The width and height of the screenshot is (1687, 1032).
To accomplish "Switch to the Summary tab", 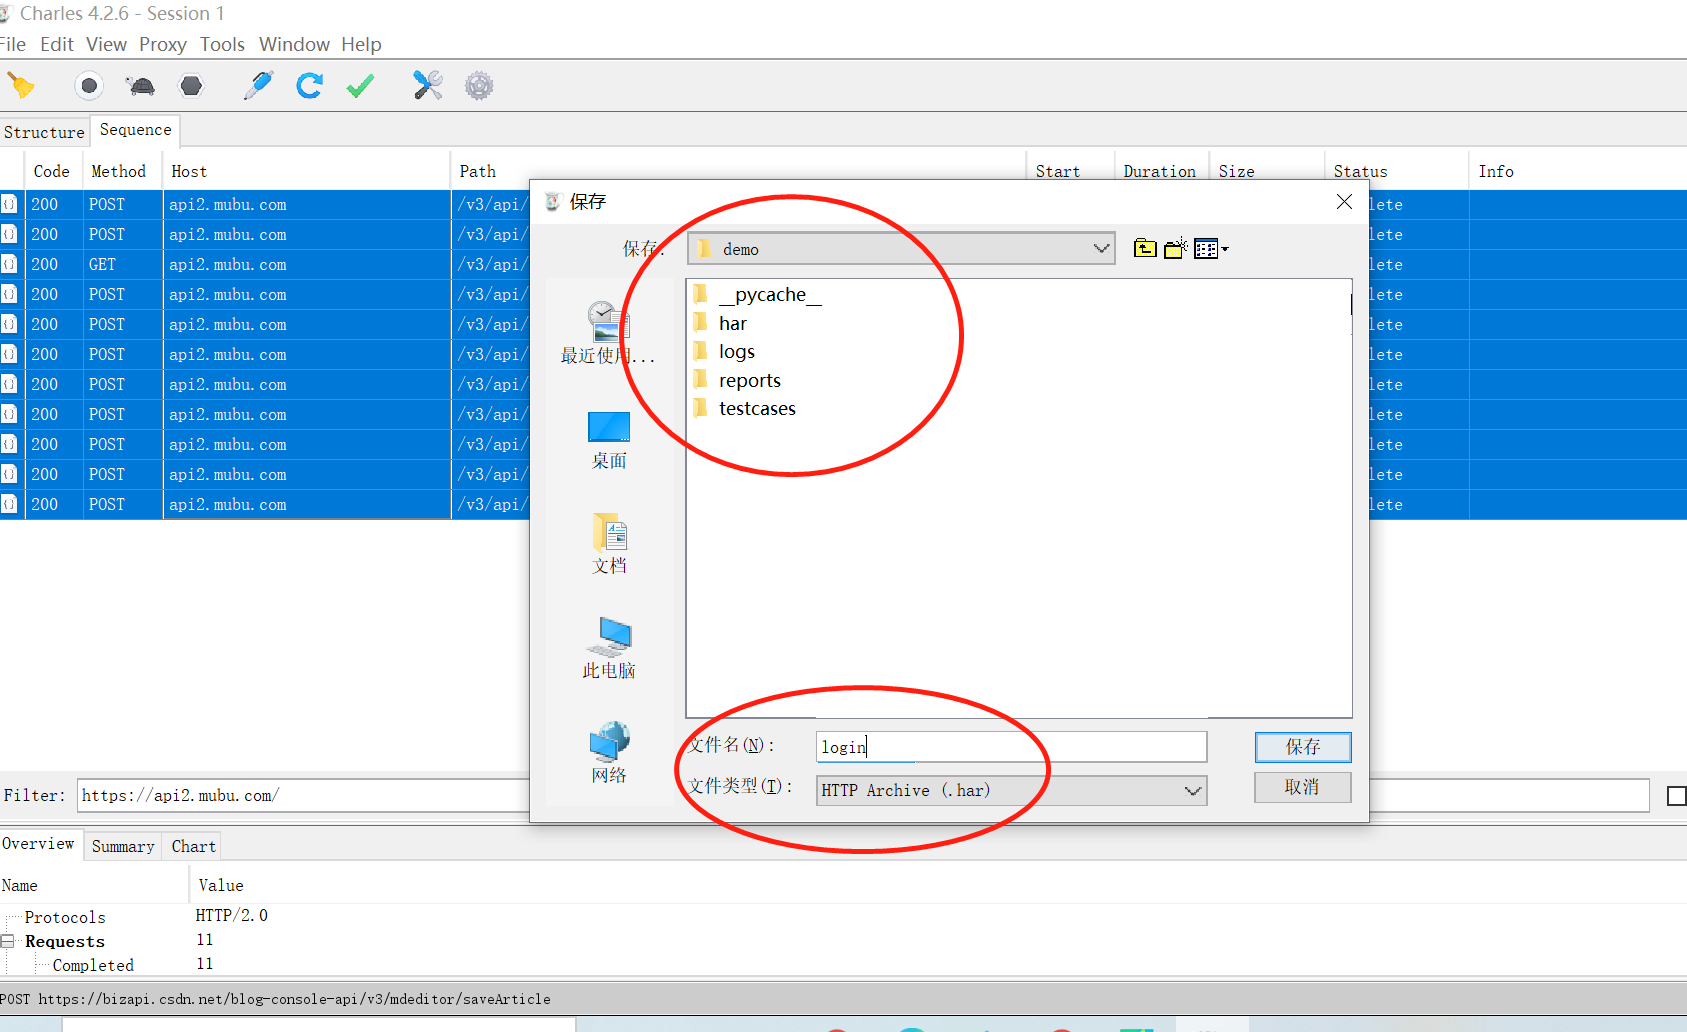I will (x=123, y=846).
